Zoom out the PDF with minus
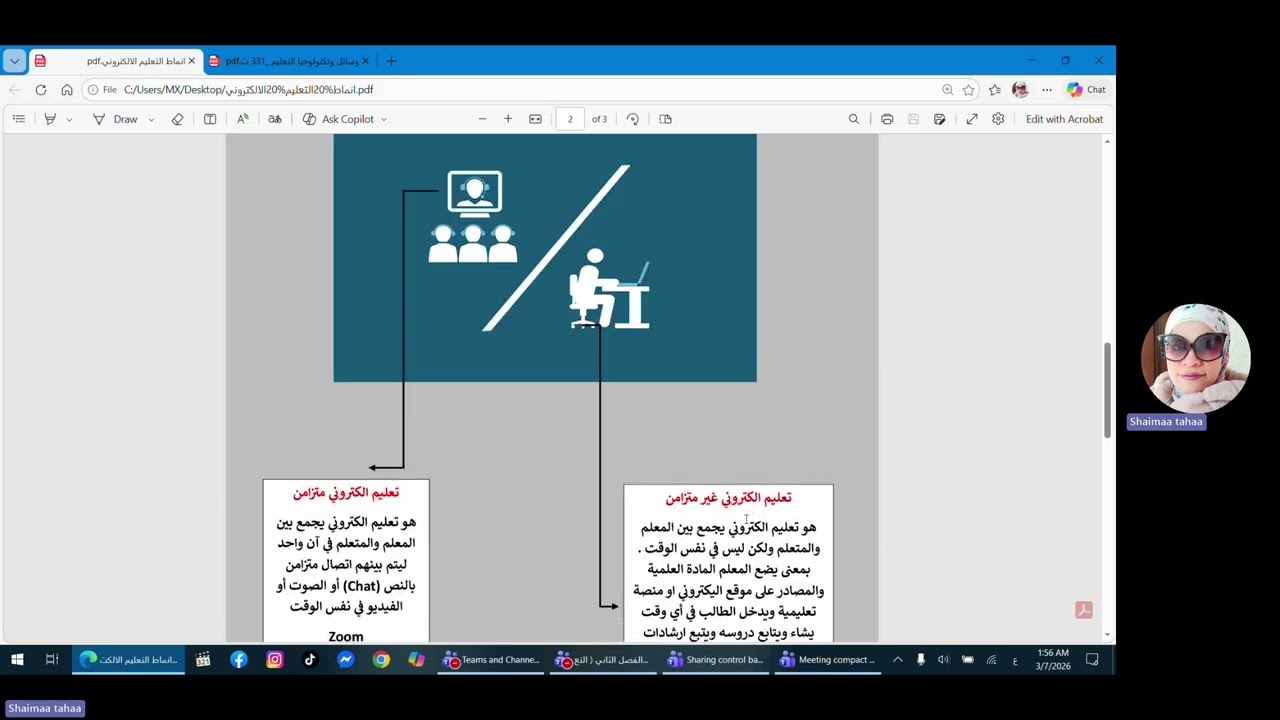Image resolution: width=1280 pixels, height=720 pixels. [482, 119]
